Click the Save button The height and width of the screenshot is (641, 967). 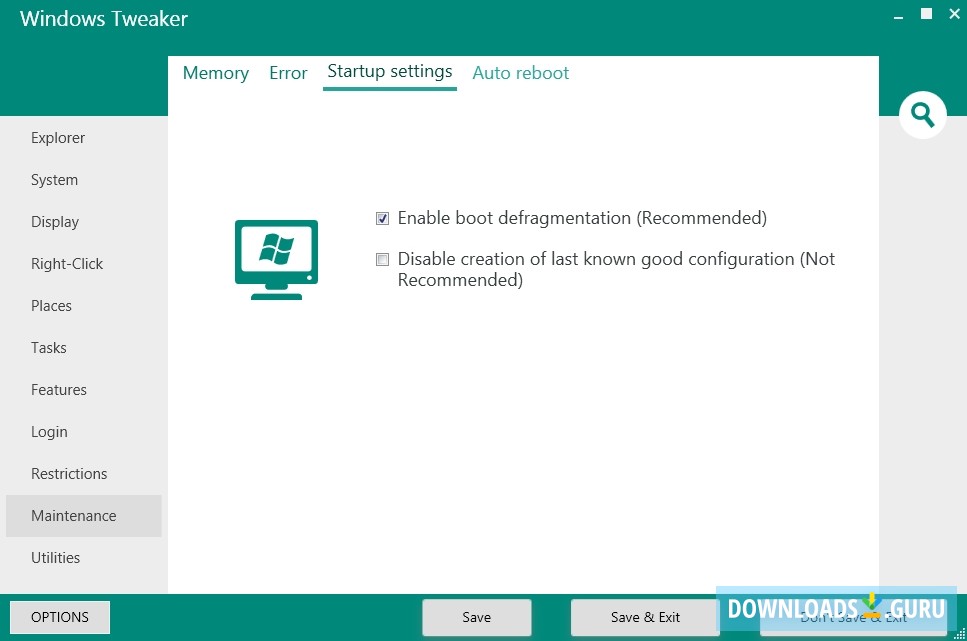pyautogui.click(x=477, y=617)
